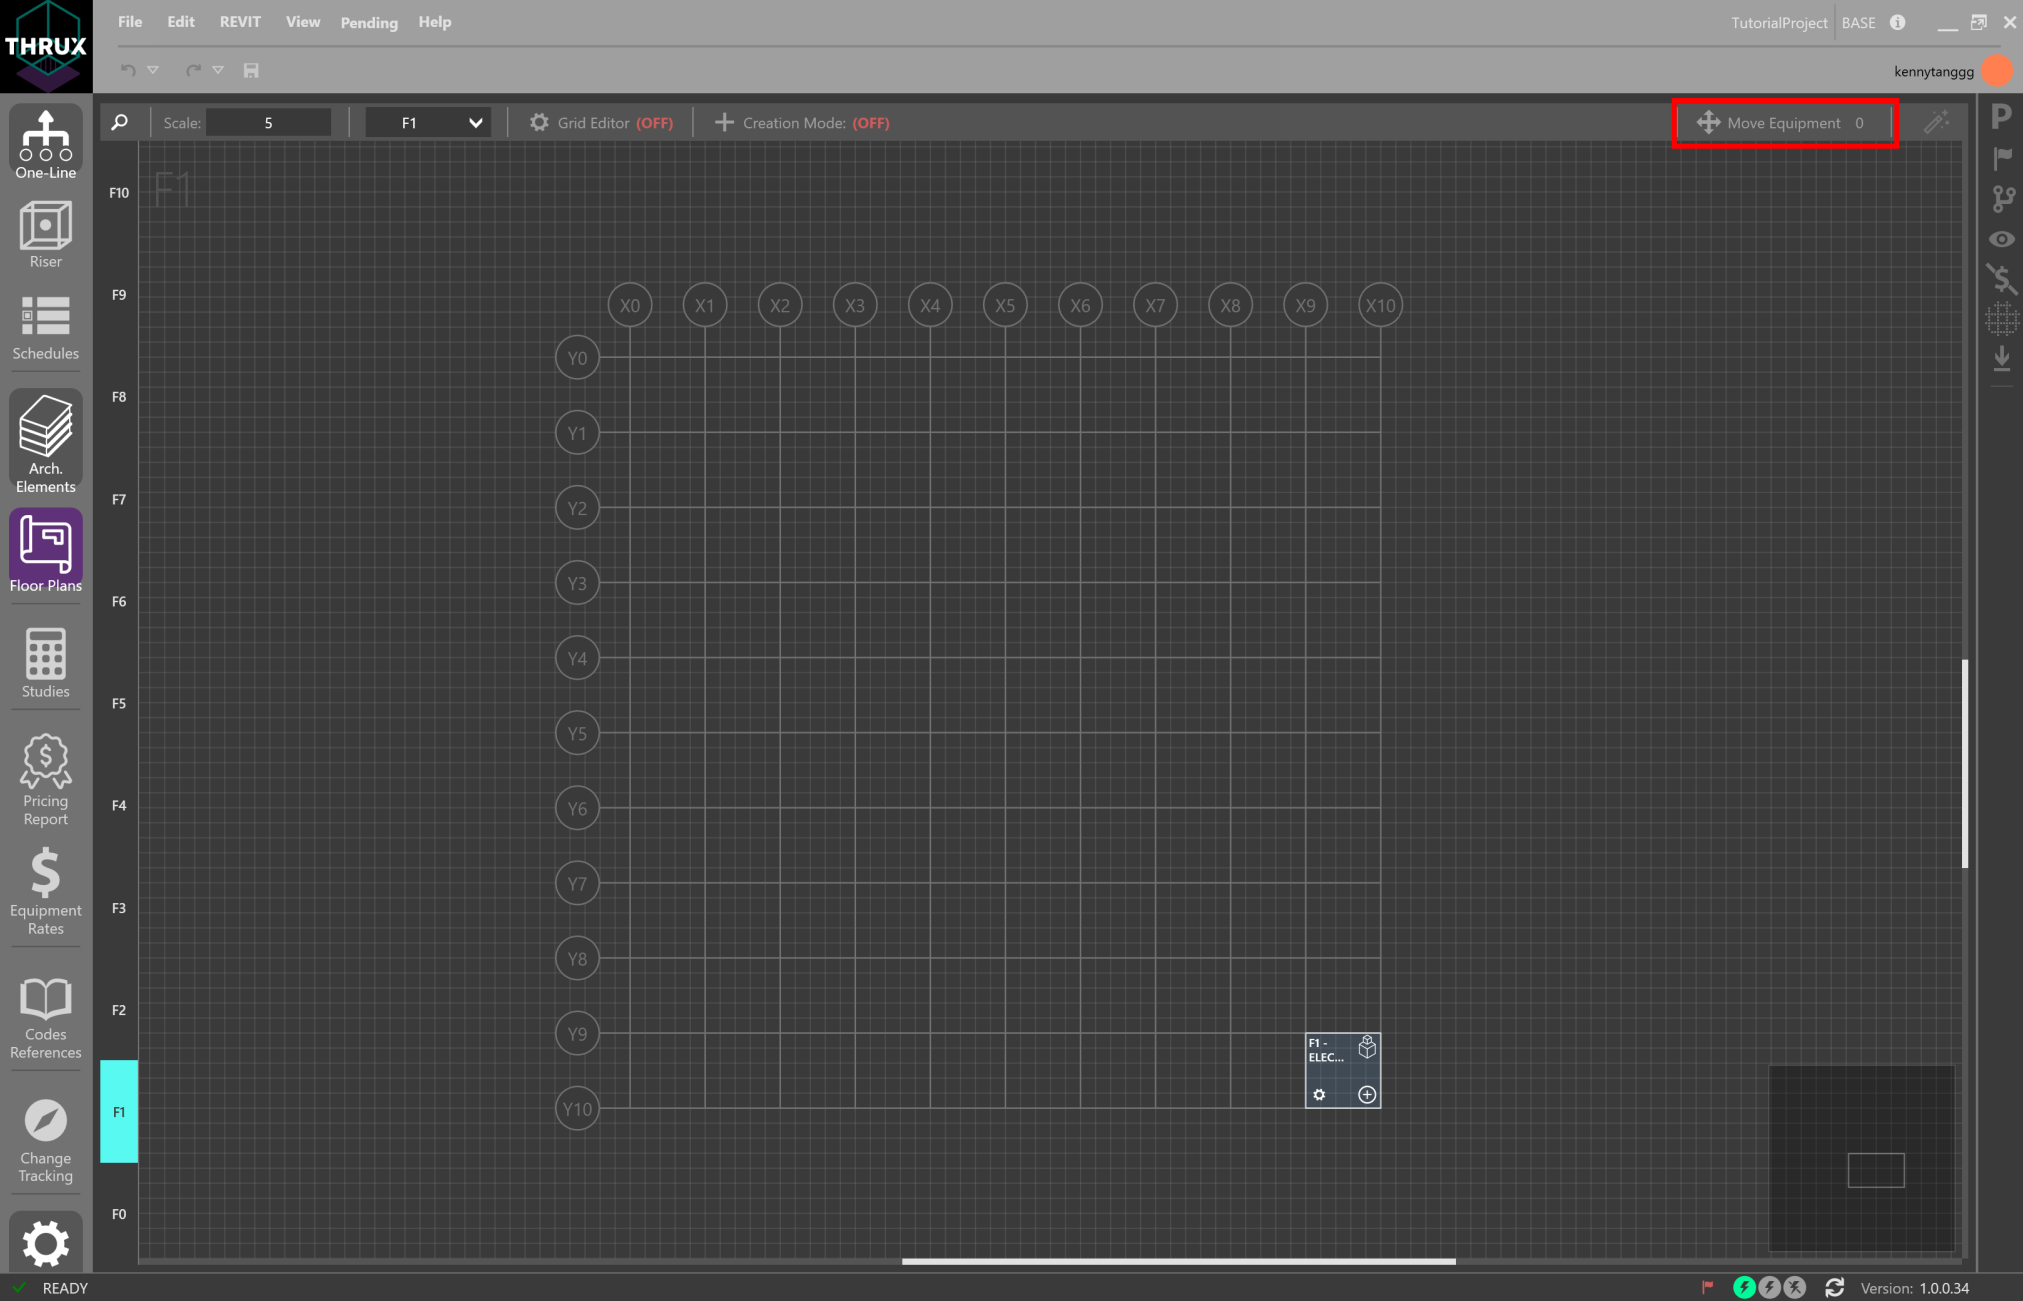Open Equipment Rates

click(x=45, y=890)
